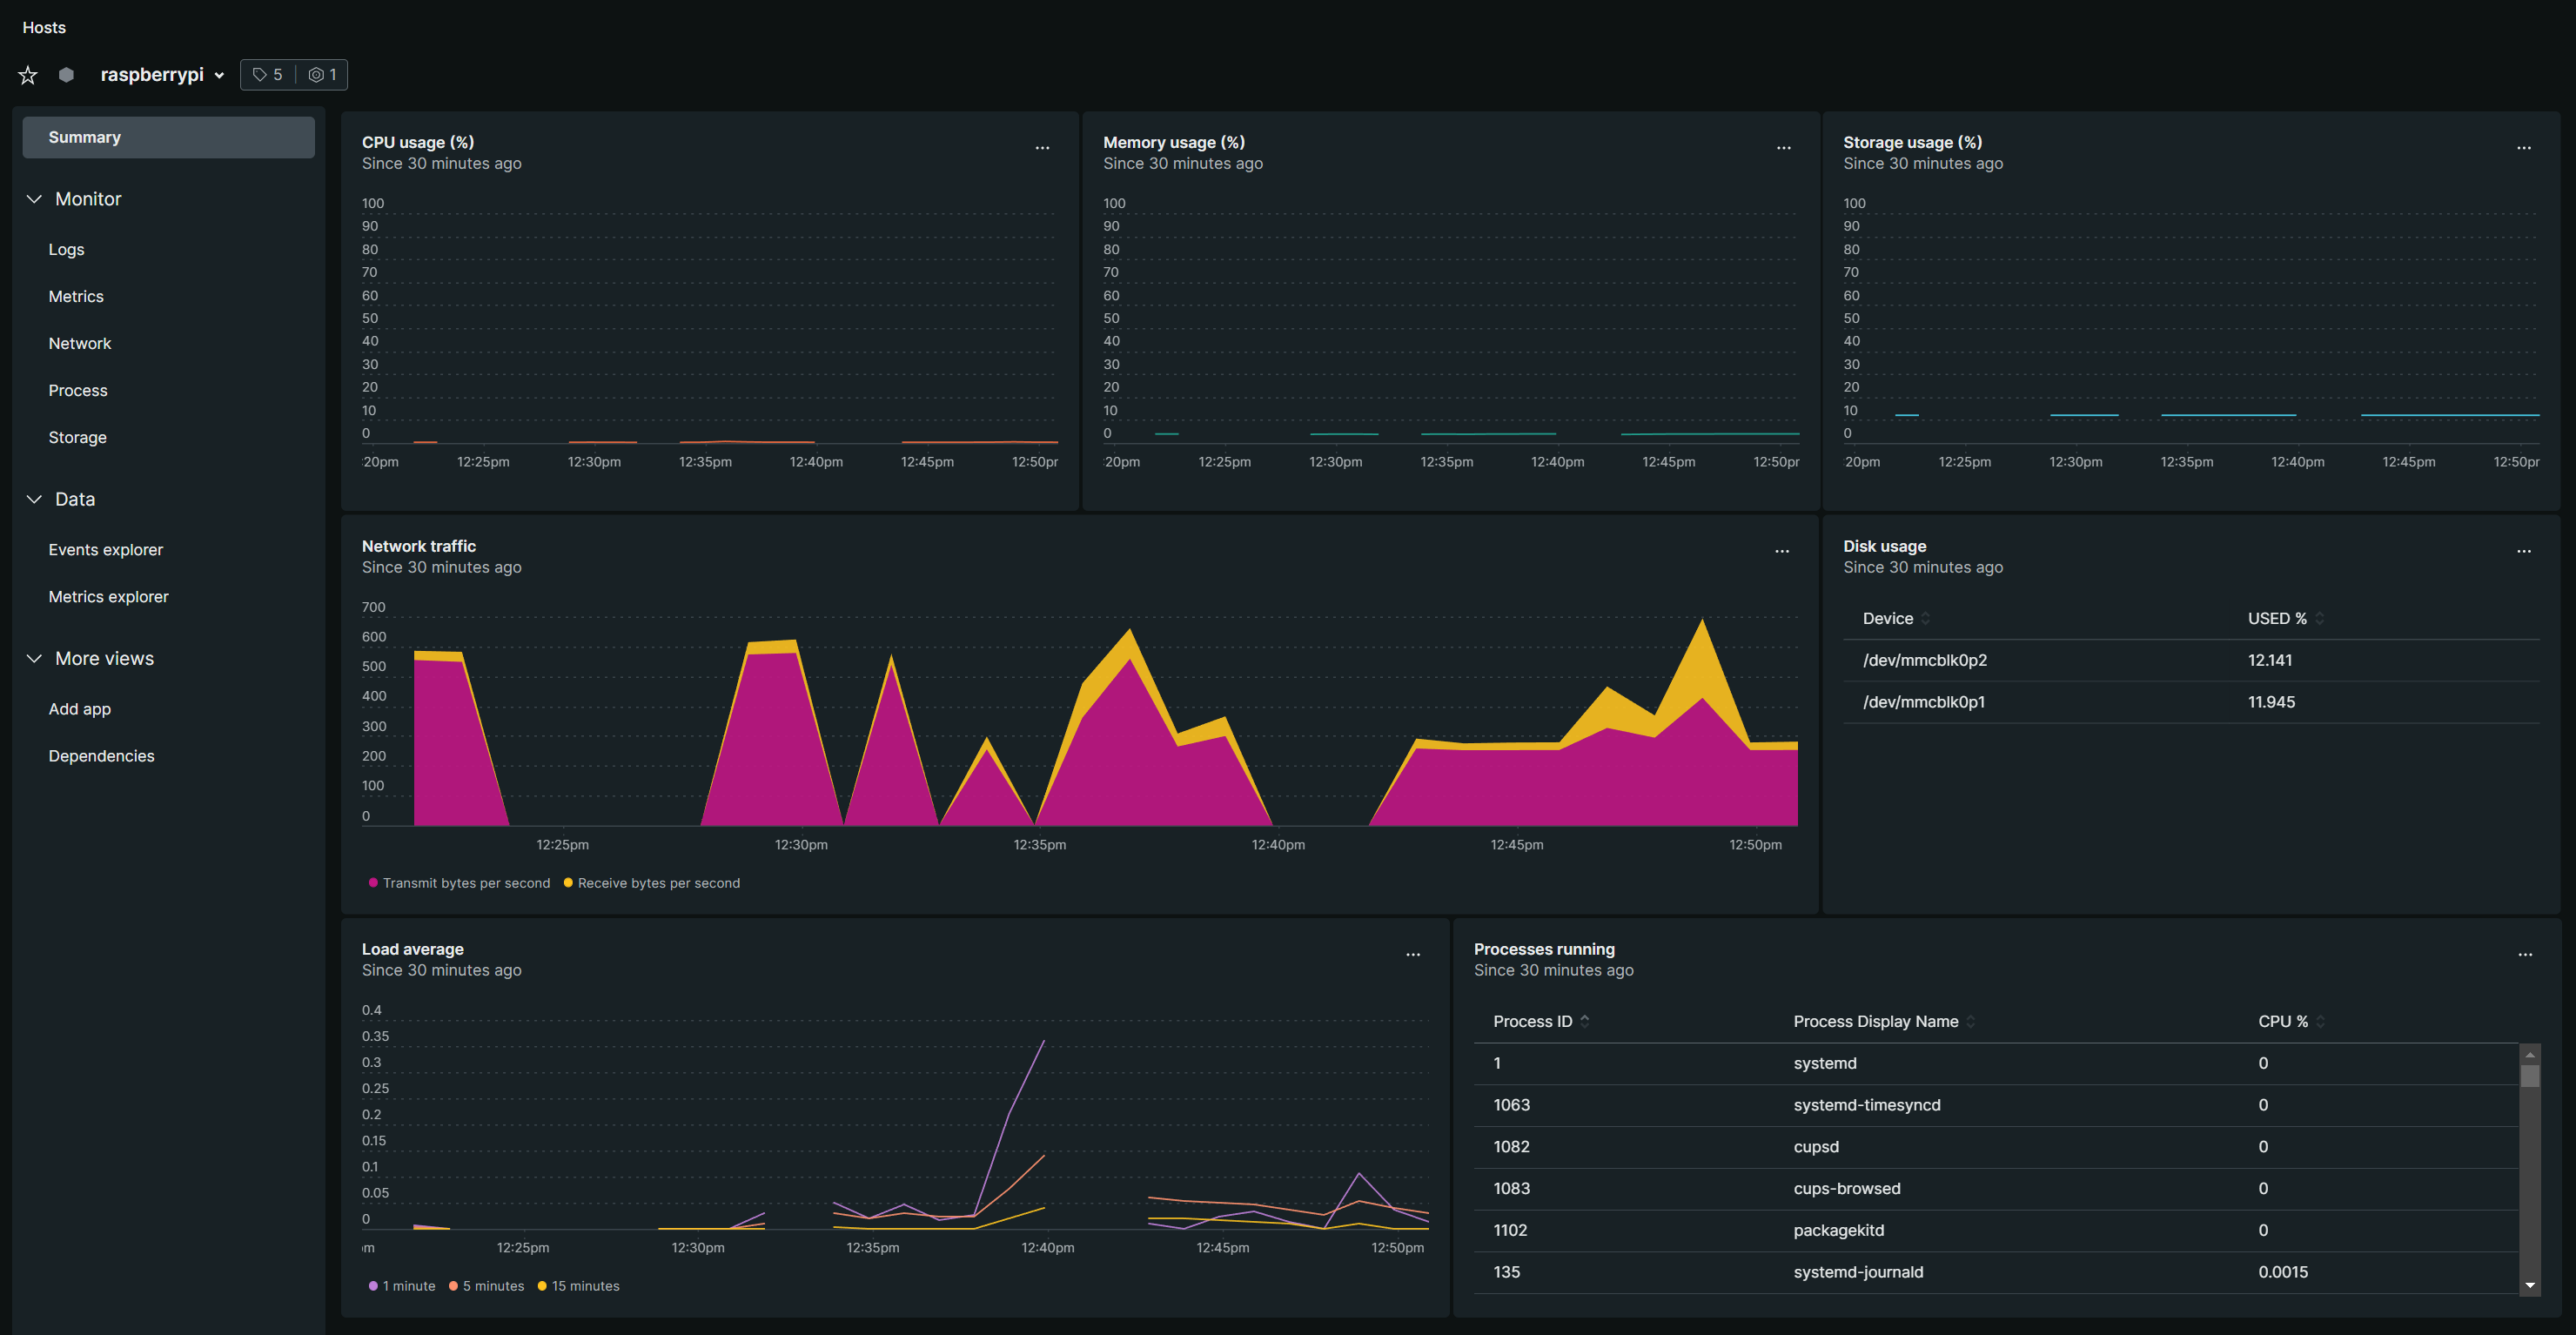Image resolution: width=2576 pixels, height=1335 pixels.
Task: Click process ID 1063 cell
Action: 1511,1106
